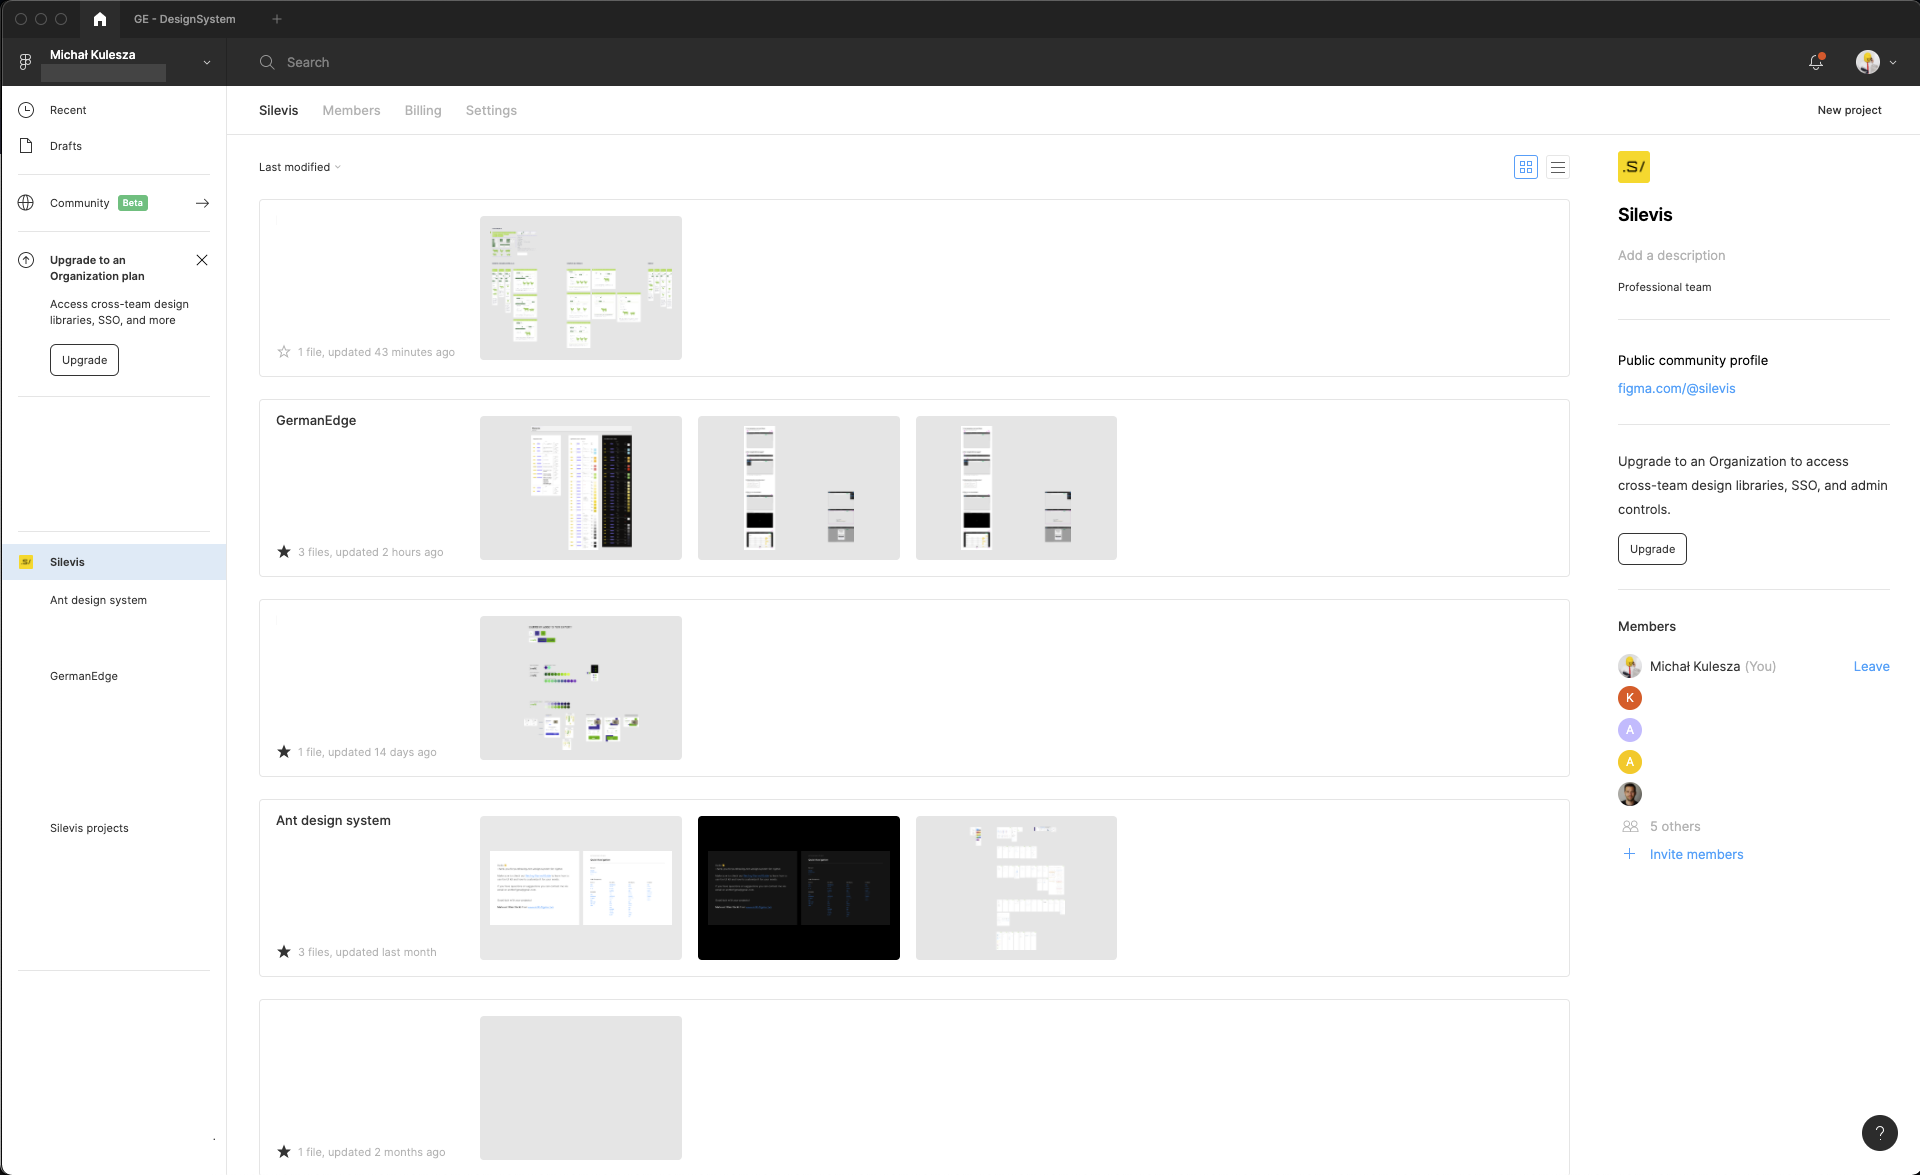Open Community via the globe icon
The image size is (1920, 1175).
27,203
